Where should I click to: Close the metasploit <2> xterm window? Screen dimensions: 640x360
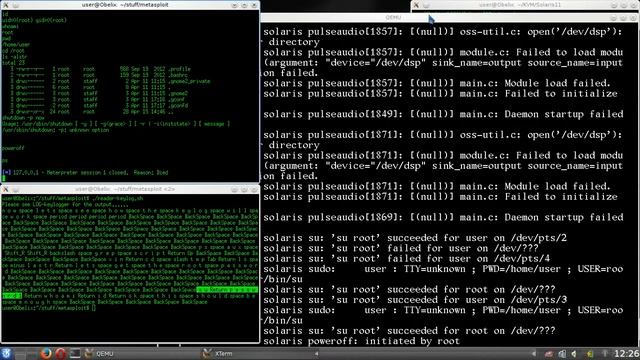tap(254, 189)
